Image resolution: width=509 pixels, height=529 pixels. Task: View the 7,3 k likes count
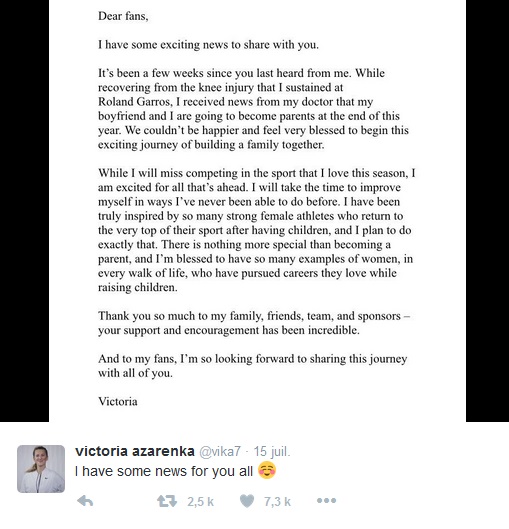click(x=277, y=502)
